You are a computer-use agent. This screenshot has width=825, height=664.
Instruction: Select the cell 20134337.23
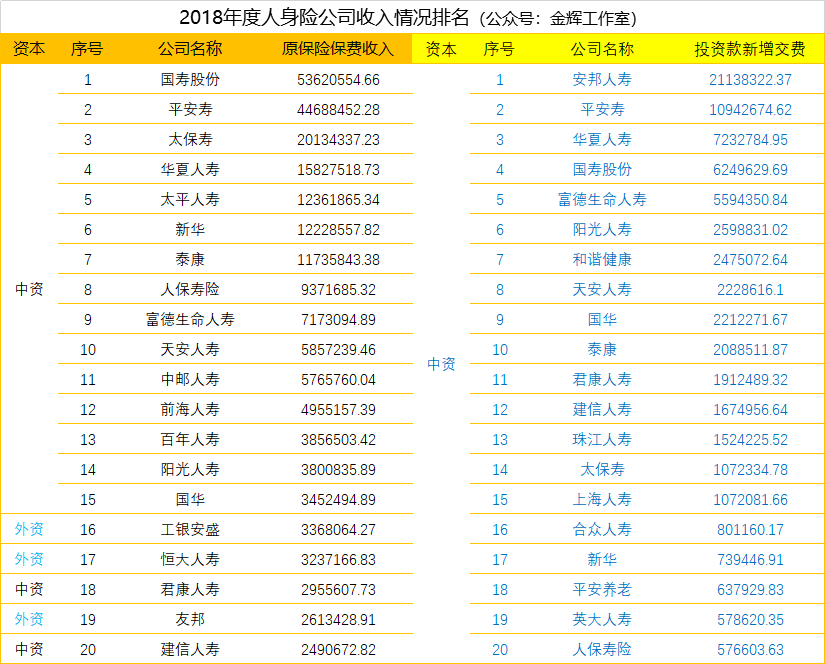[338, 139]
